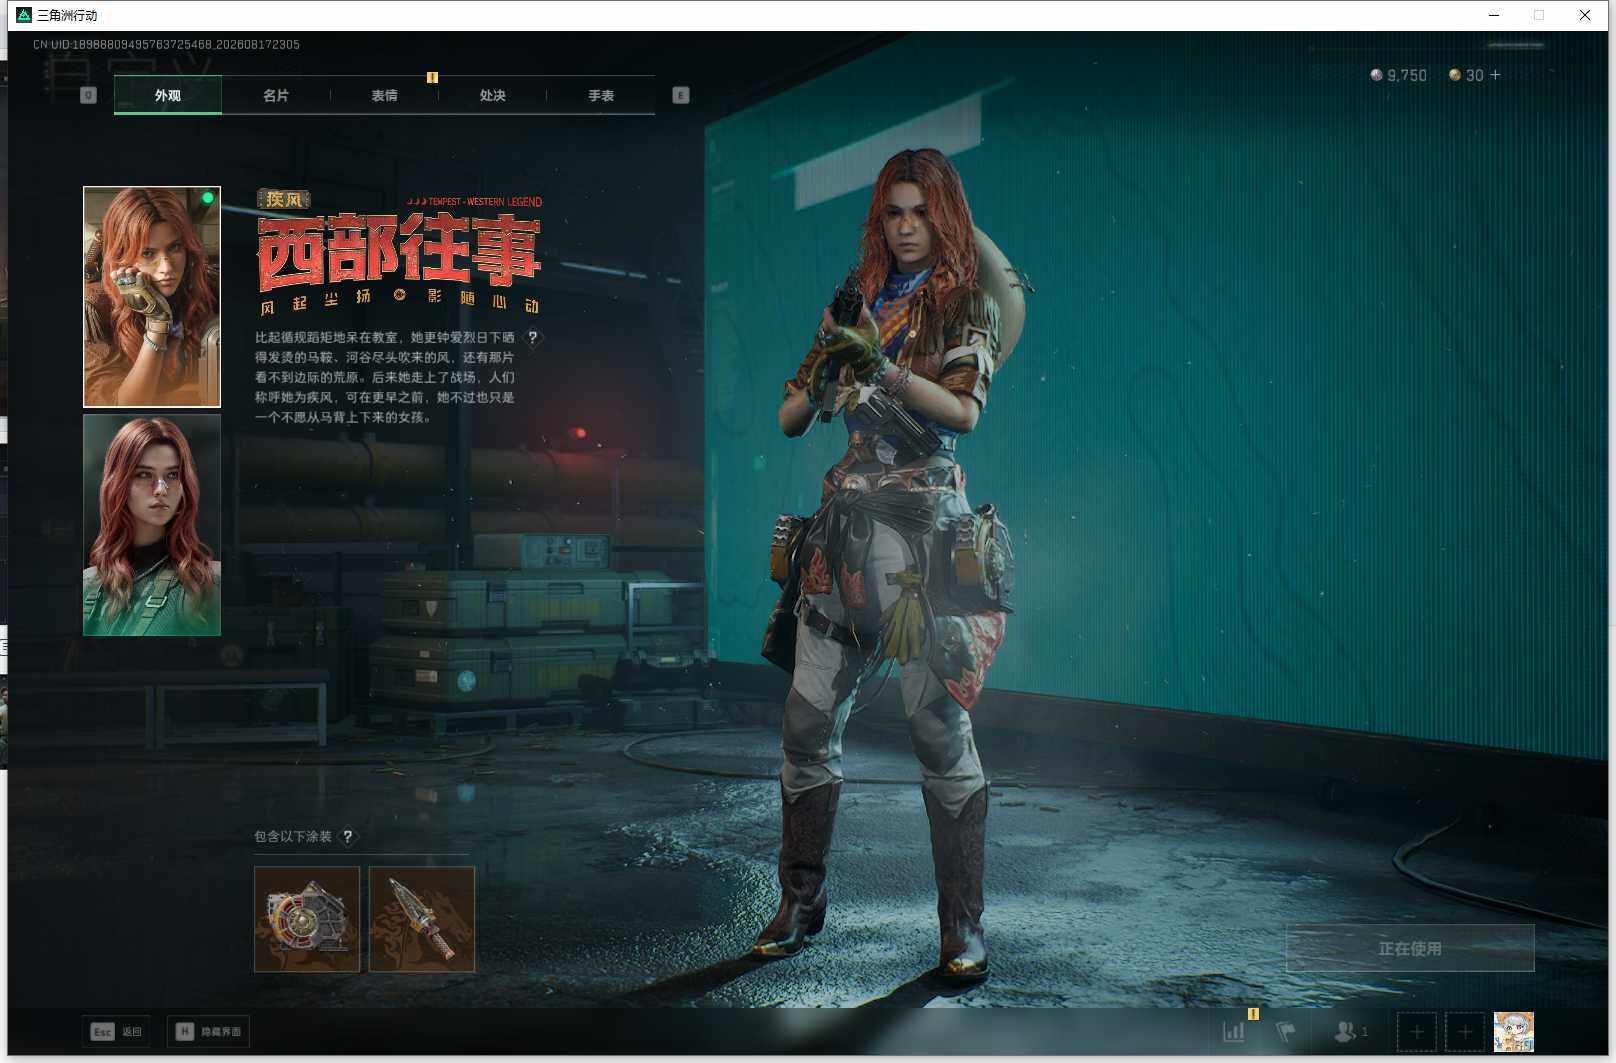Image resolution: width=1616 pixels, height=1063 pixels.
Task: Switch to the 外观 tab
Action: [168, 95]
